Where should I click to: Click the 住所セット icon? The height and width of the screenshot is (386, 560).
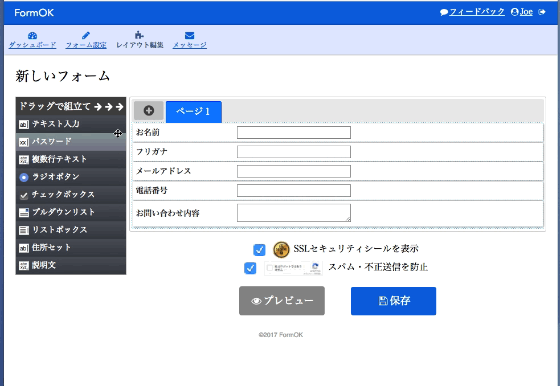click(24, 248)
